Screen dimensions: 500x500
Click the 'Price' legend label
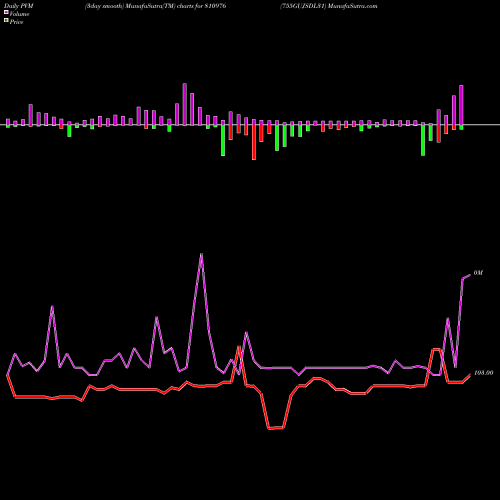coord(16,22)
